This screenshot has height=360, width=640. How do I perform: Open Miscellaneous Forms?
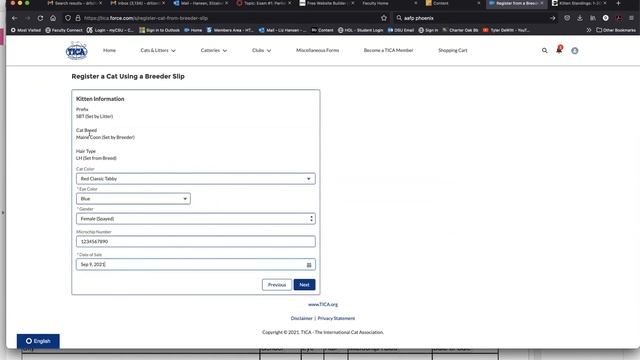[318, 50]
